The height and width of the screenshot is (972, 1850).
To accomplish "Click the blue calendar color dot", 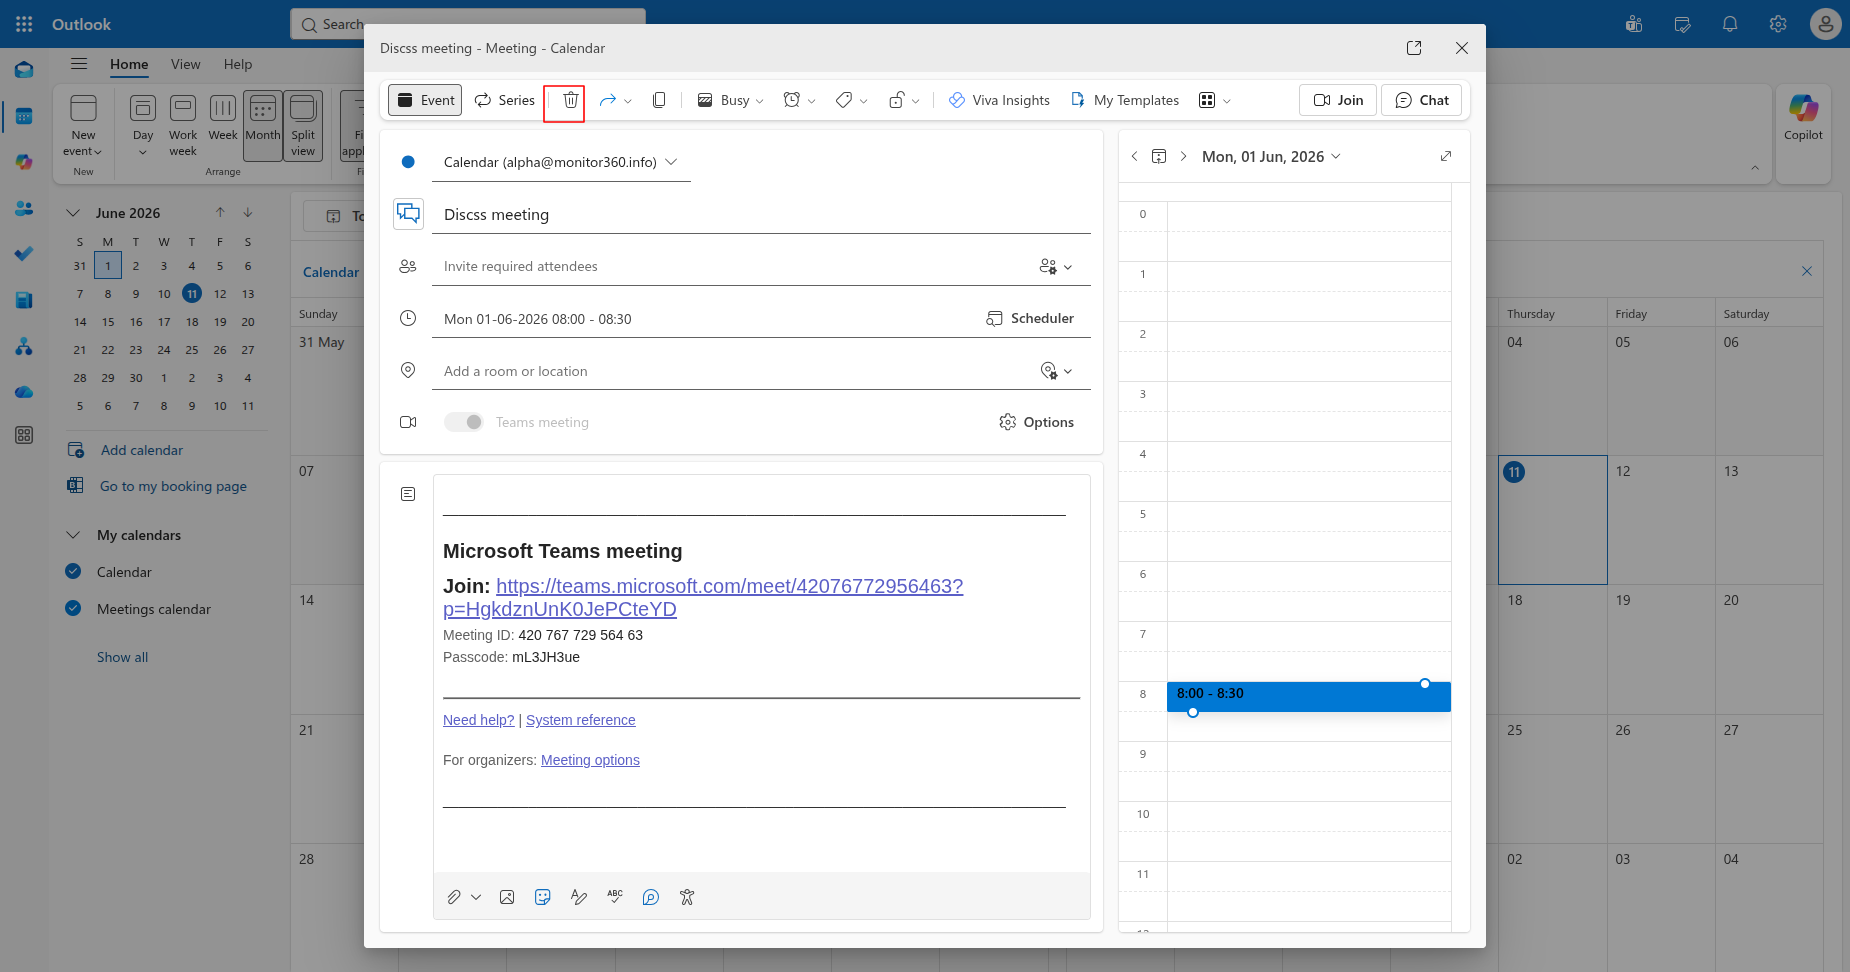I will pyautogui.click(x=408, y=162).
